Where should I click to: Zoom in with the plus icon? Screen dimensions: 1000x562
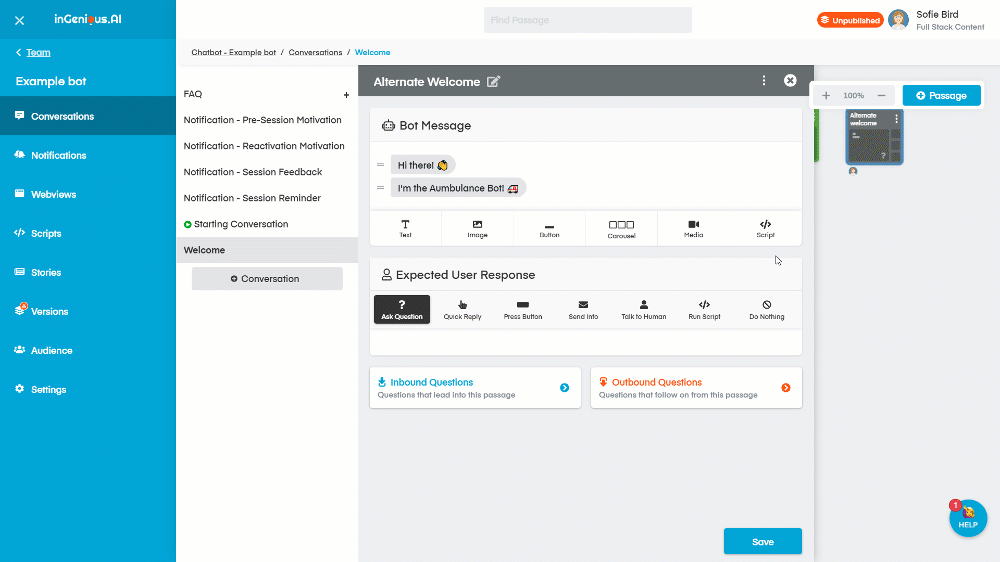pos(826,96)
